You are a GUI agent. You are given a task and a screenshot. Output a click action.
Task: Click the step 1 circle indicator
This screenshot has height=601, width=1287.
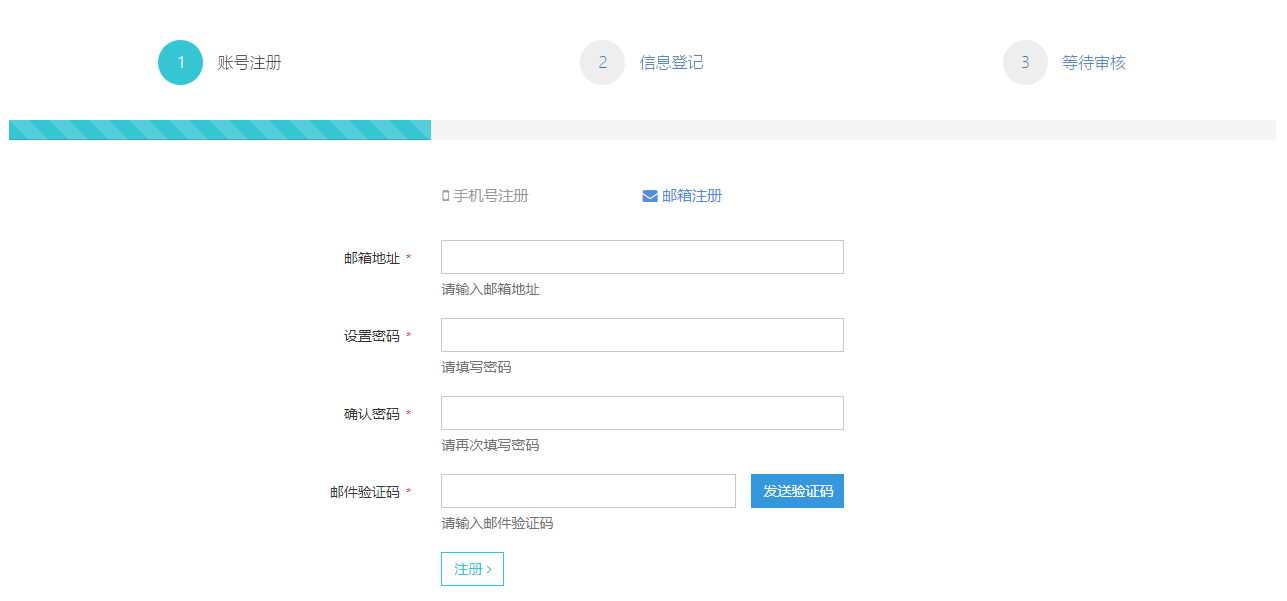(180, 63)
